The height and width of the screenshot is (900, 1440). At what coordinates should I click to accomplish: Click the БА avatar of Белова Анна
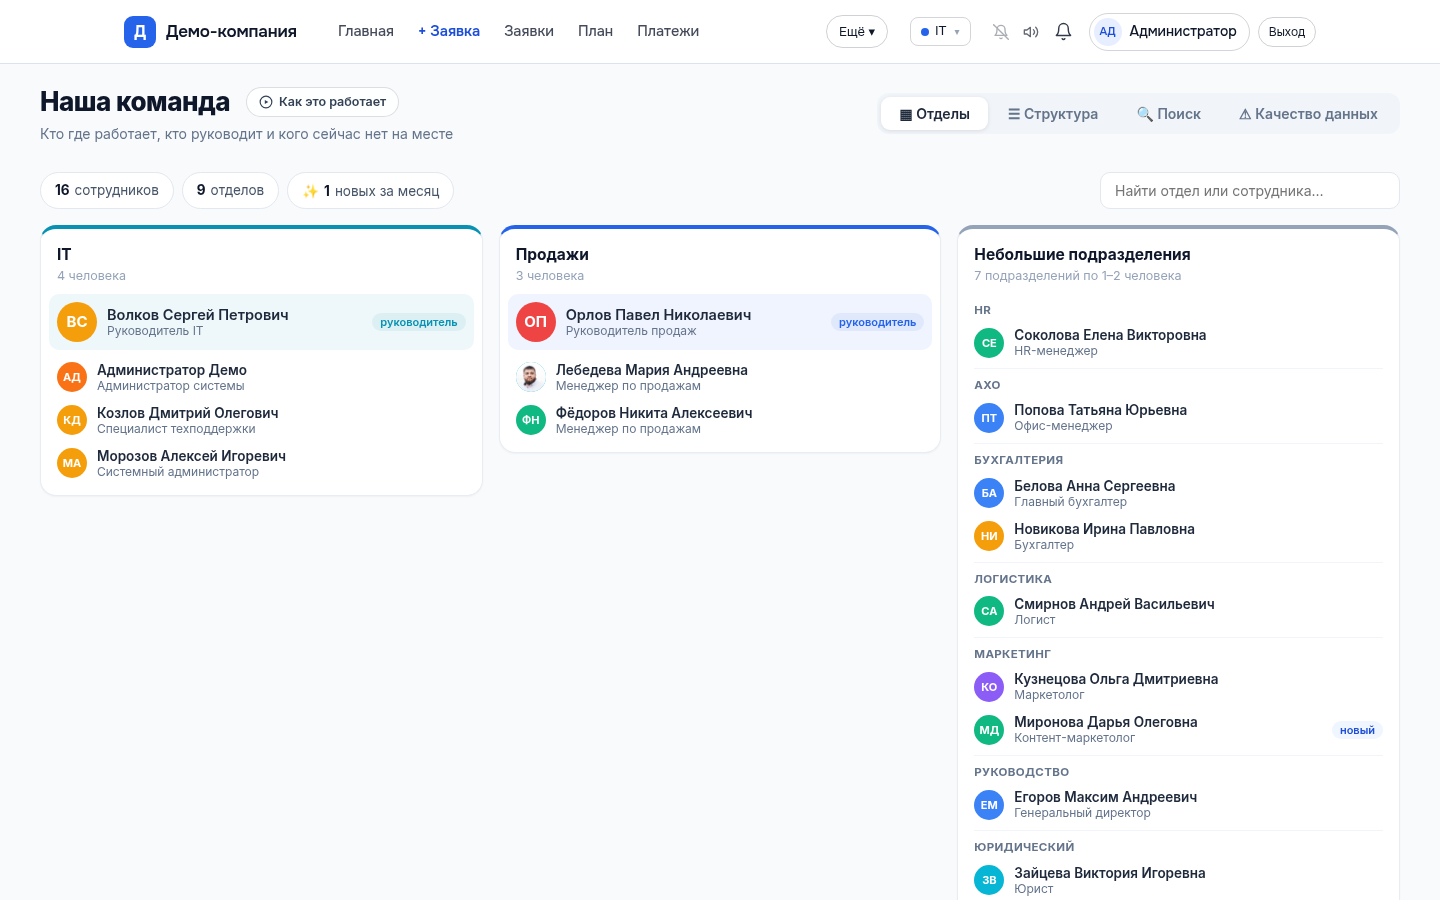click(x=989, y=493)
